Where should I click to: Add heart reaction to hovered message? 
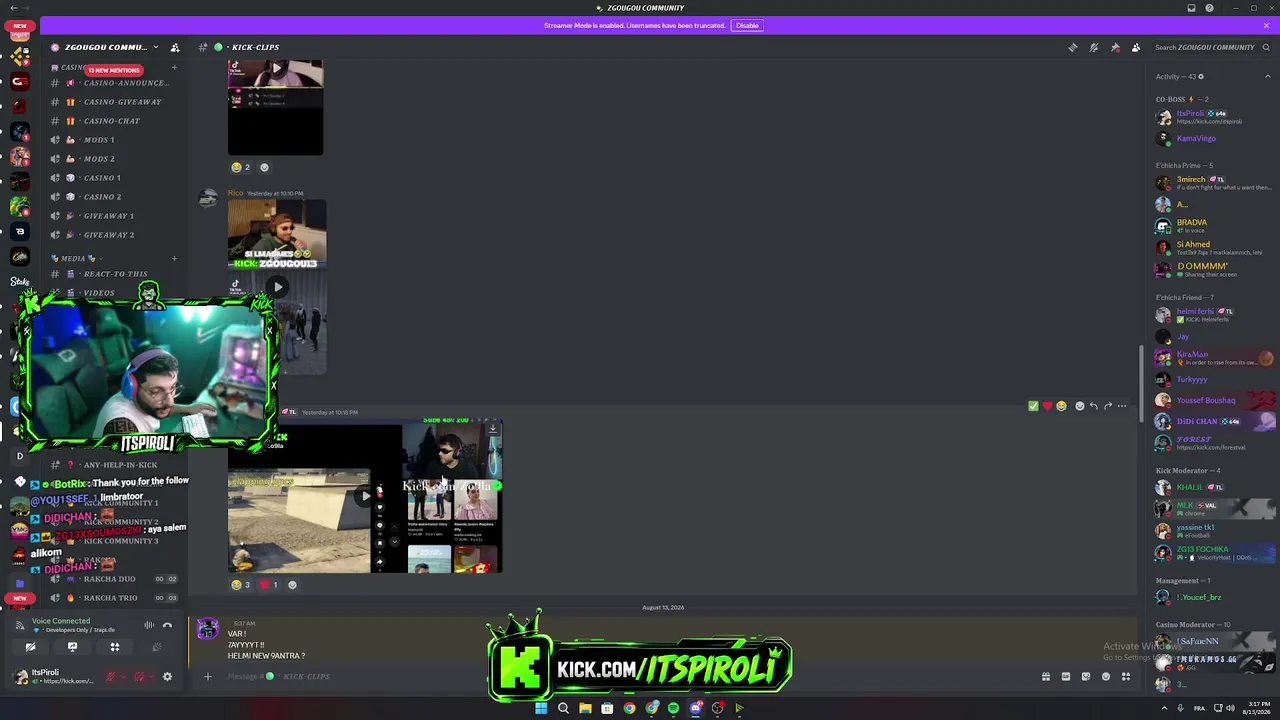tap(1047, 406)
